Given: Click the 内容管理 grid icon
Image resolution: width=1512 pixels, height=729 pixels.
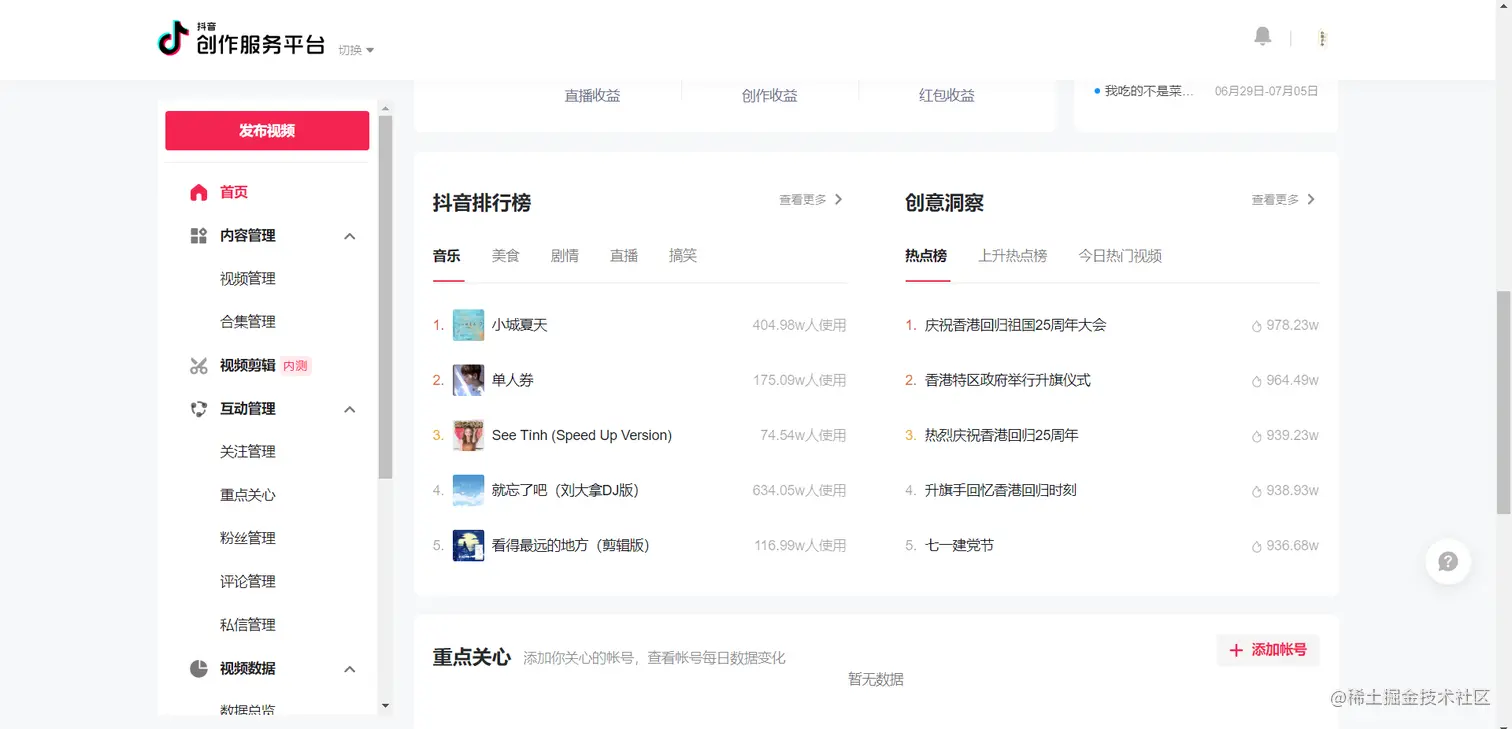Looking at the screenshot, I should [x=199, y=235].
